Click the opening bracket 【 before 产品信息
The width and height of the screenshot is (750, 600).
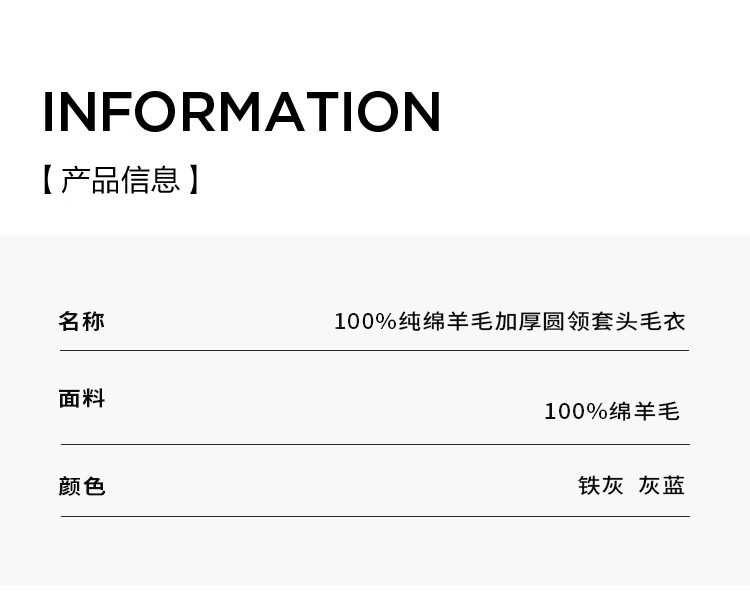click(x=47, y=181)
